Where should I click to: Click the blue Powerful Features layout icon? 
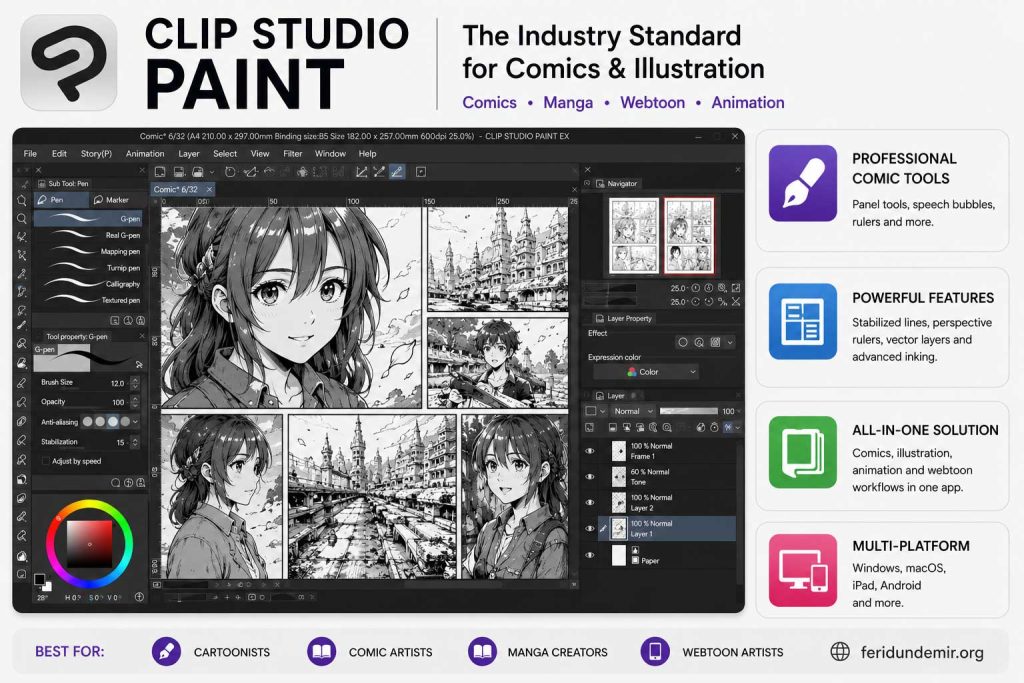click(803, 321)
